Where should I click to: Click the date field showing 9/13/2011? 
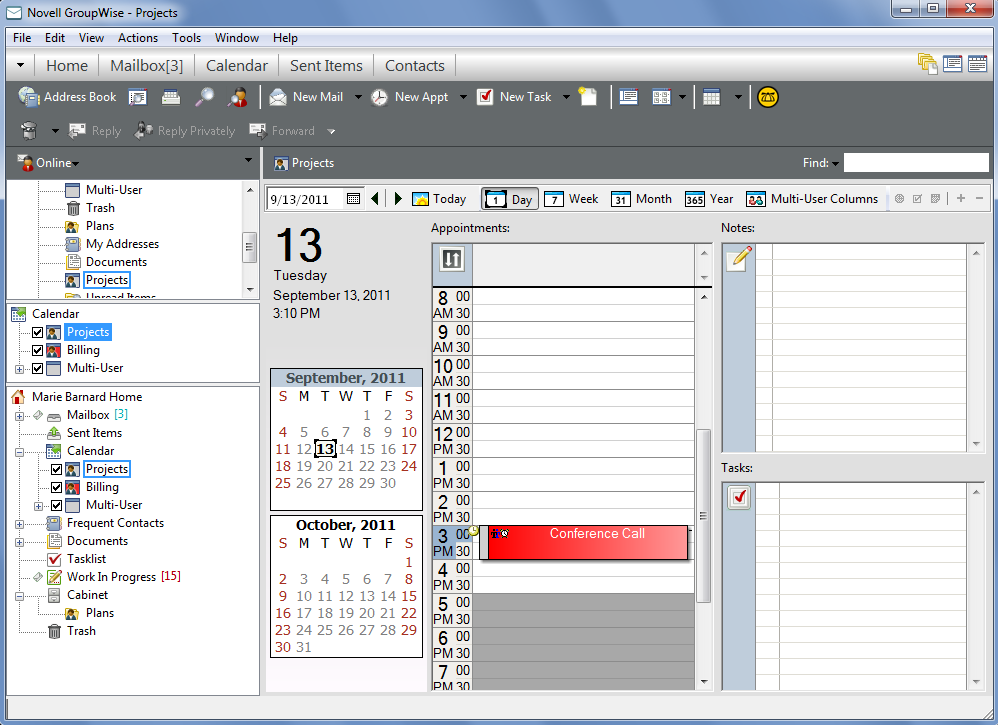(306, 199)
